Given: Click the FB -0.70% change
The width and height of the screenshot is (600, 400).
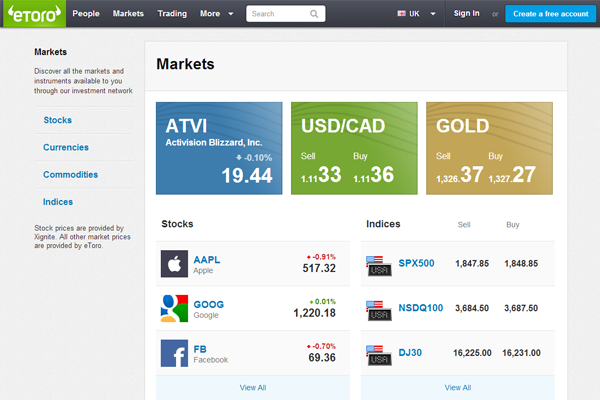Looking at the screenshot, I should tap(321, 346).
